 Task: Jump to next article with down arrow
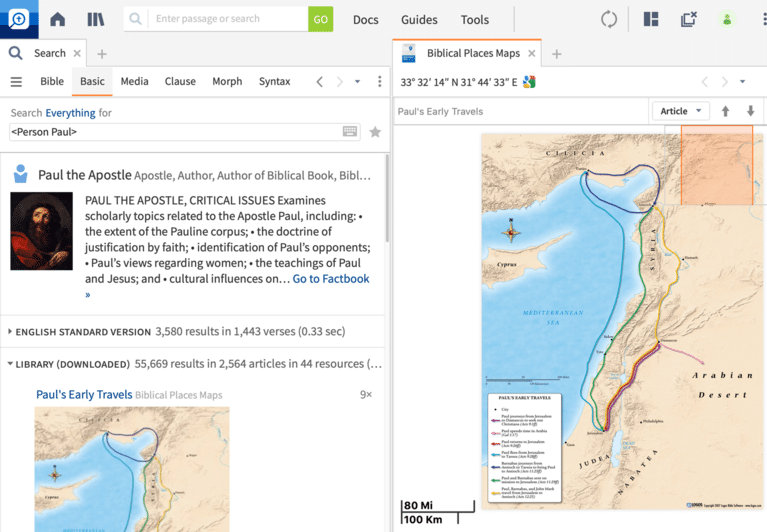[750, 111]
